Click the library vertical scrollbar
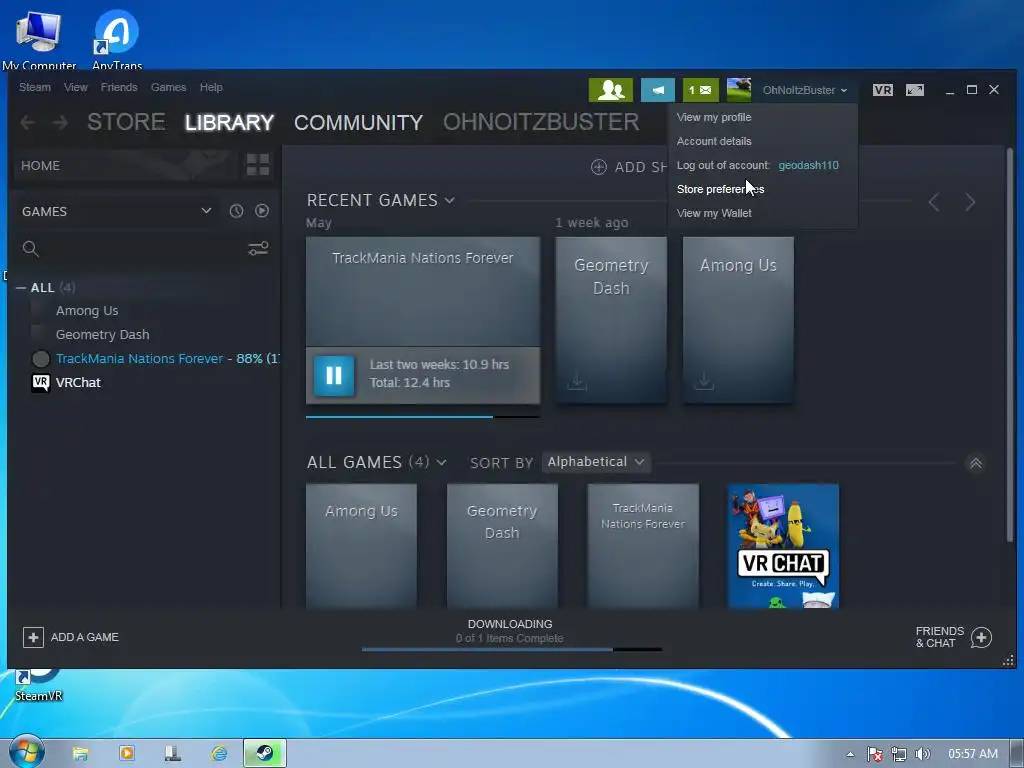1024x768 pixels. (1010, 345)
